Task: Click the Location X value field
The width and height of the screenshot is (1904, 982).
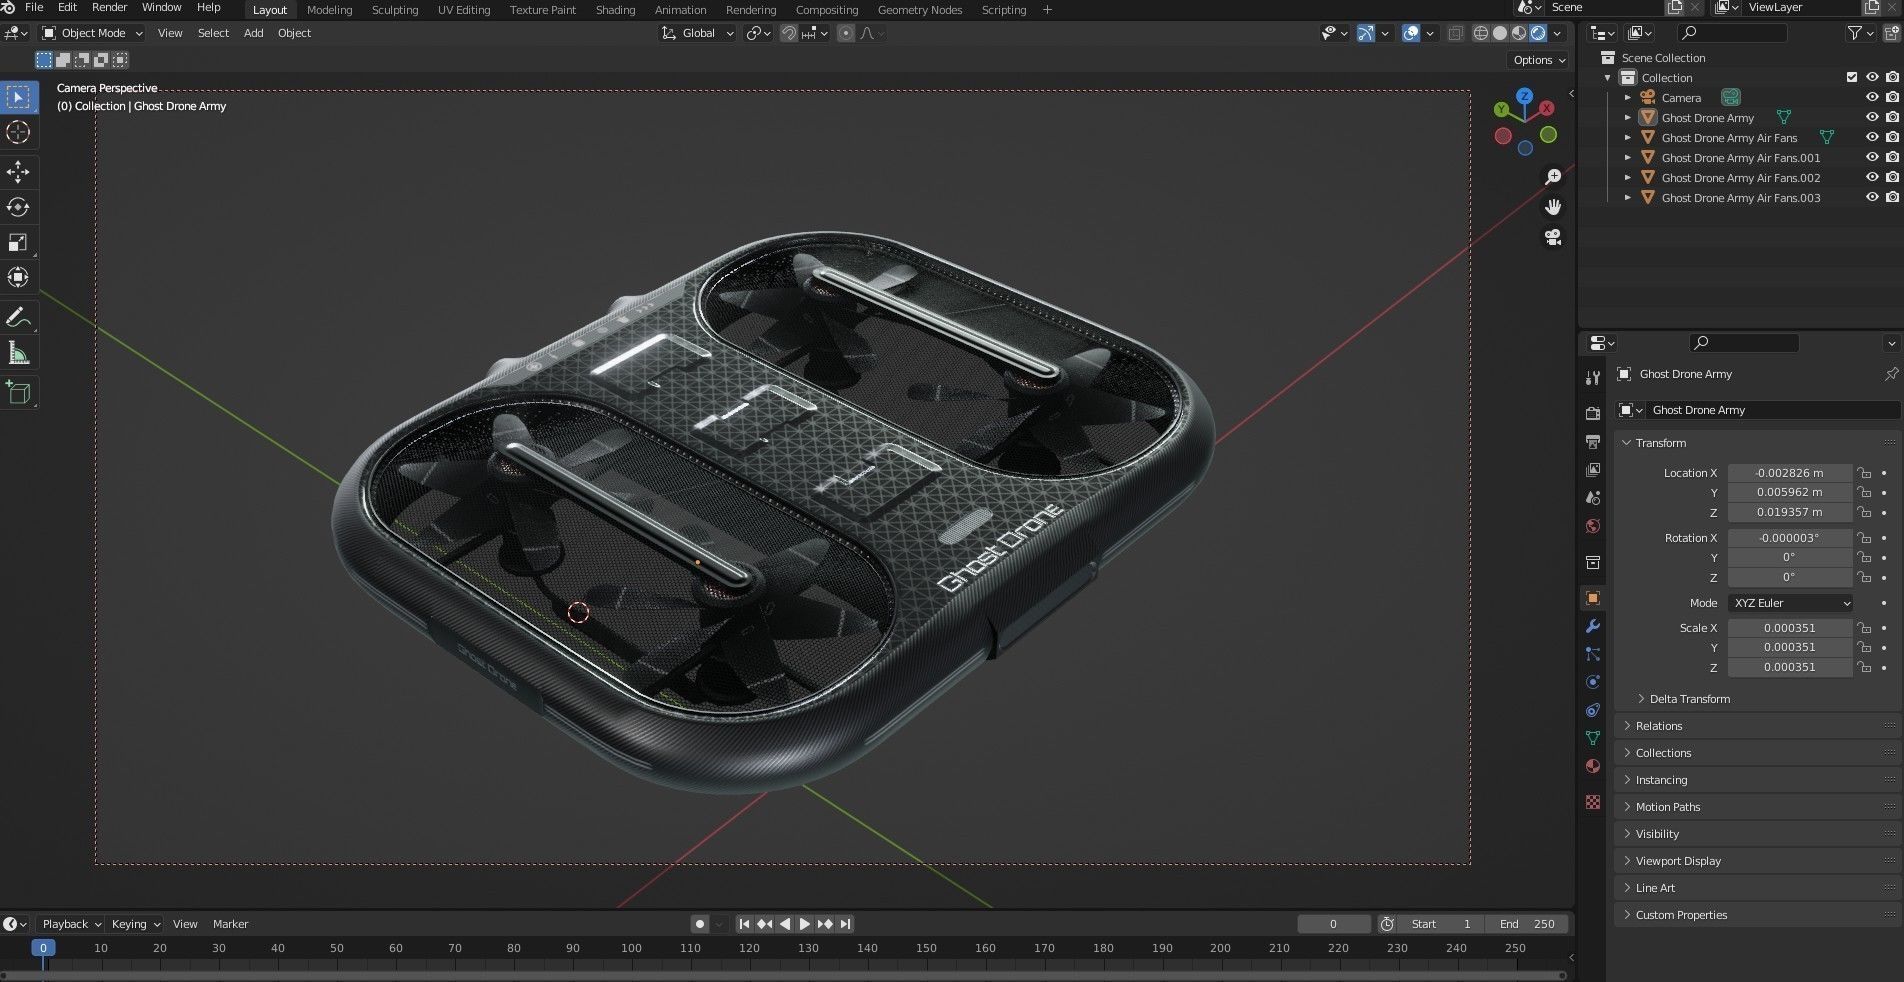Action: pyautogui.click(x=1789, y=472)
